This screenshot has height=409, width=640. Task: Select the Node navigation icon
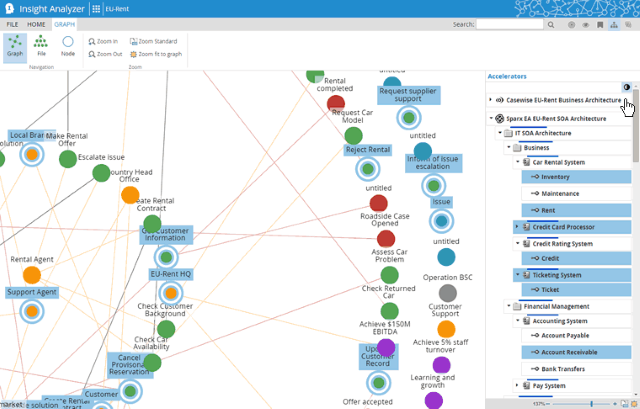[x=68, y=46]
